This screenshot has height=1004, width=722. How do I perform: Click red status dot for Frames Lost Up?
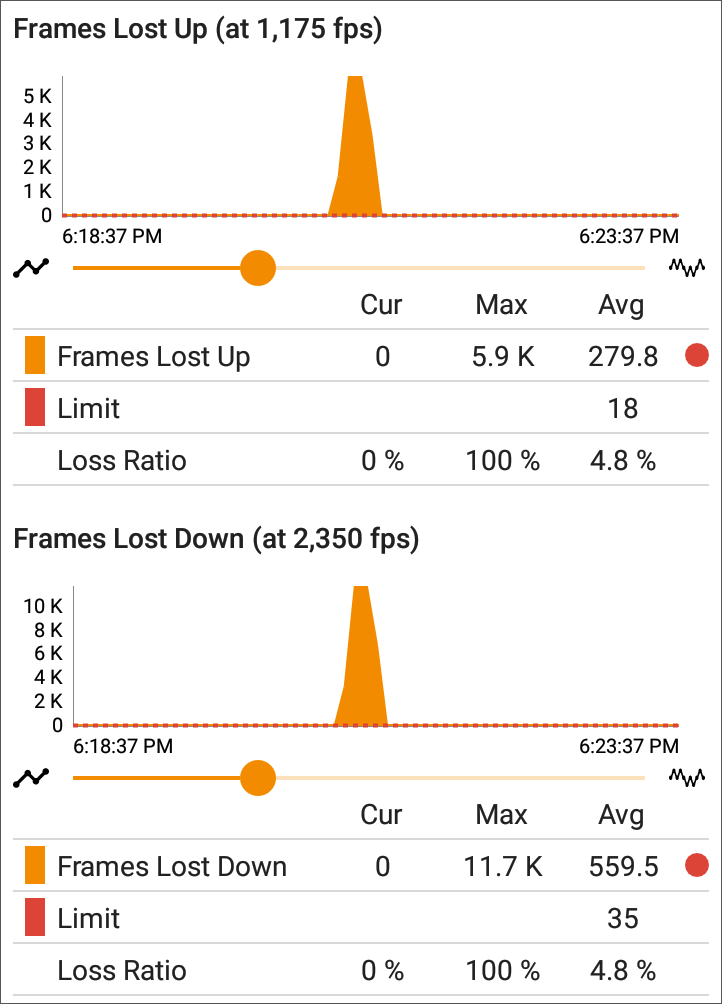coord(696,355)
